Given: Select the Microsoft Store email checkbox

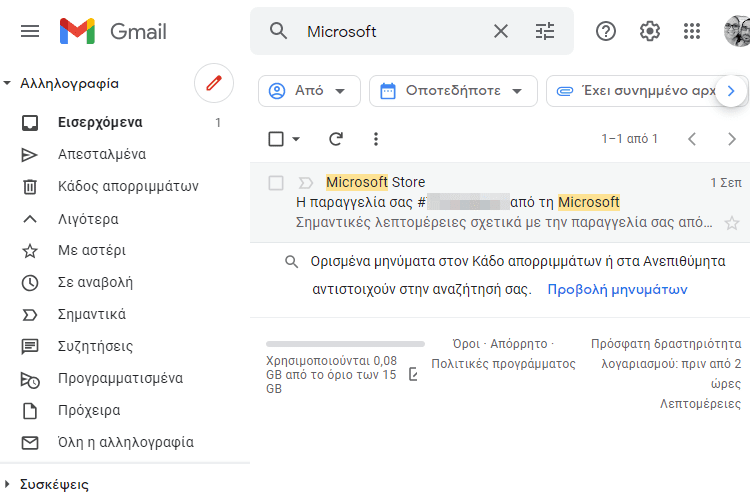Looking at the screenshot, I should pos(276,183).
